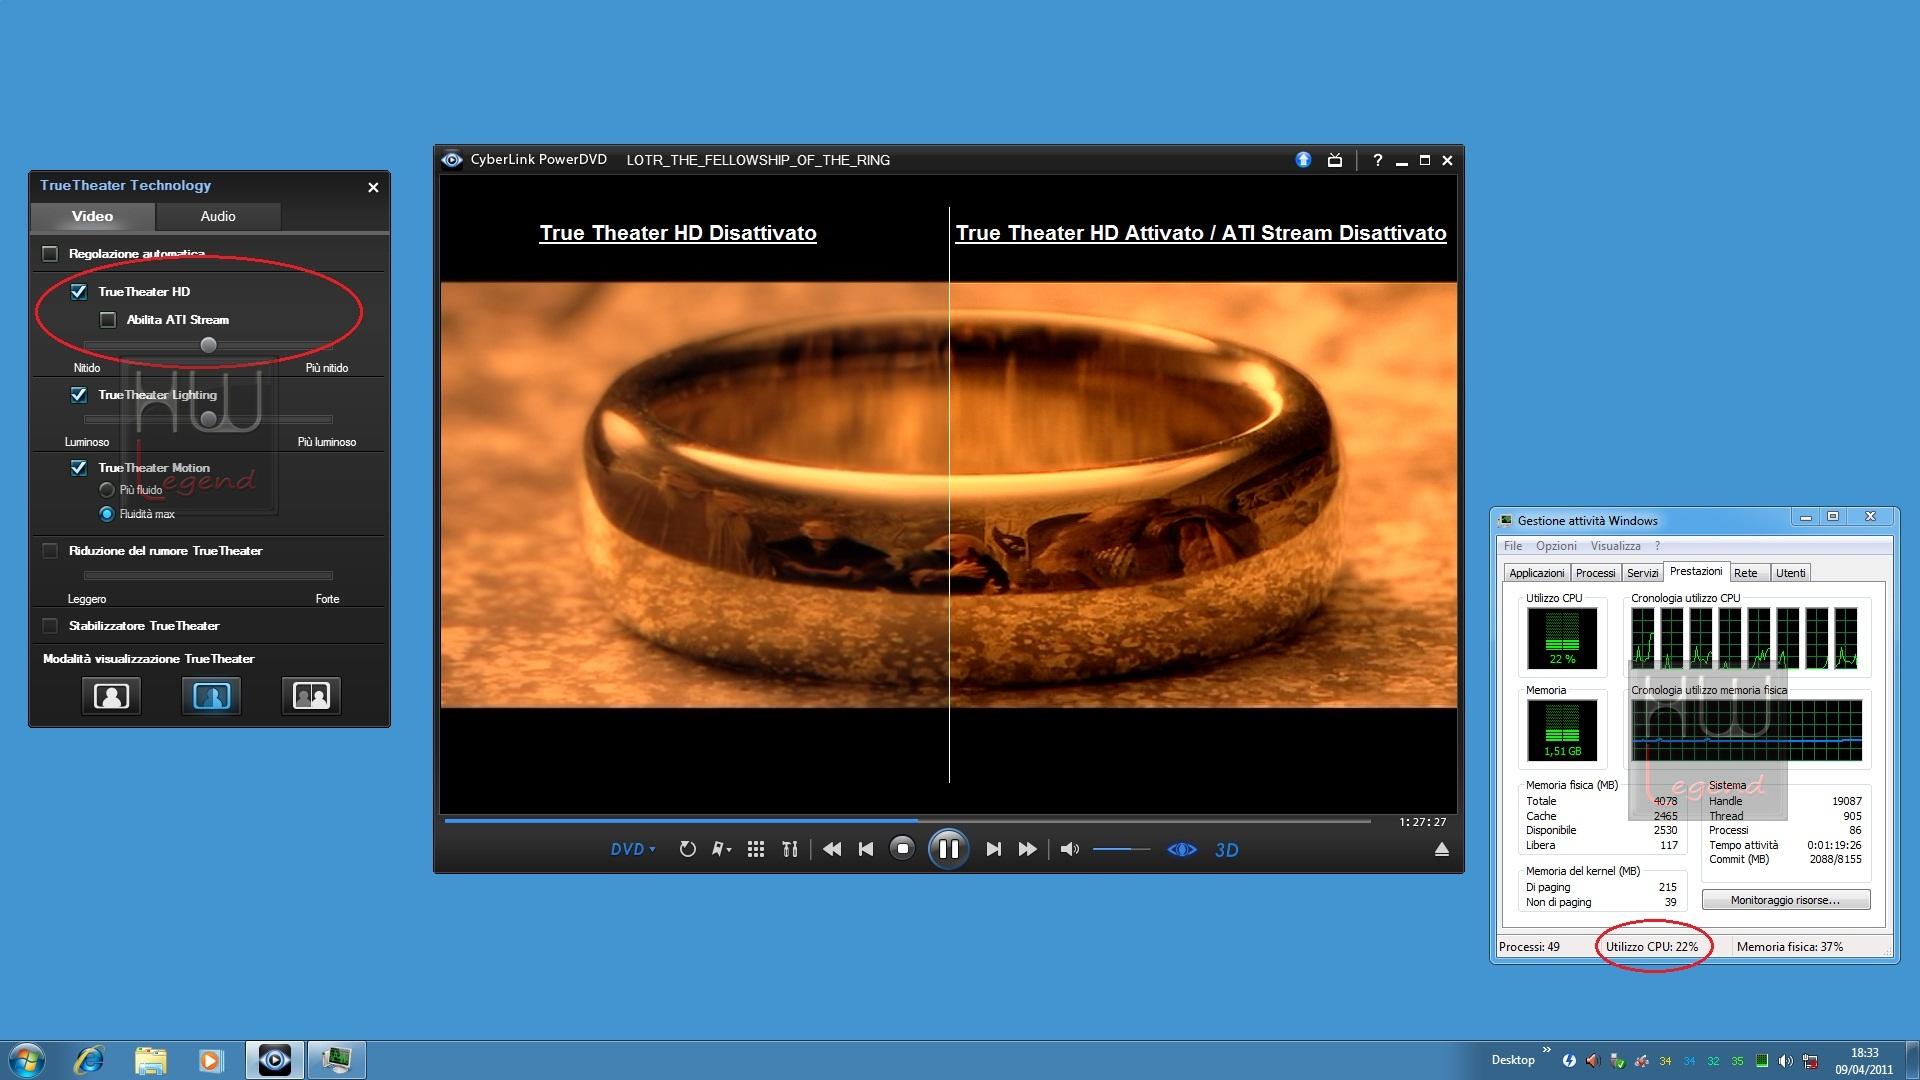Viewport: 1920px width, 1080px height.
Task: Uncheck TrueTheater HD
Action: (79, 292)
